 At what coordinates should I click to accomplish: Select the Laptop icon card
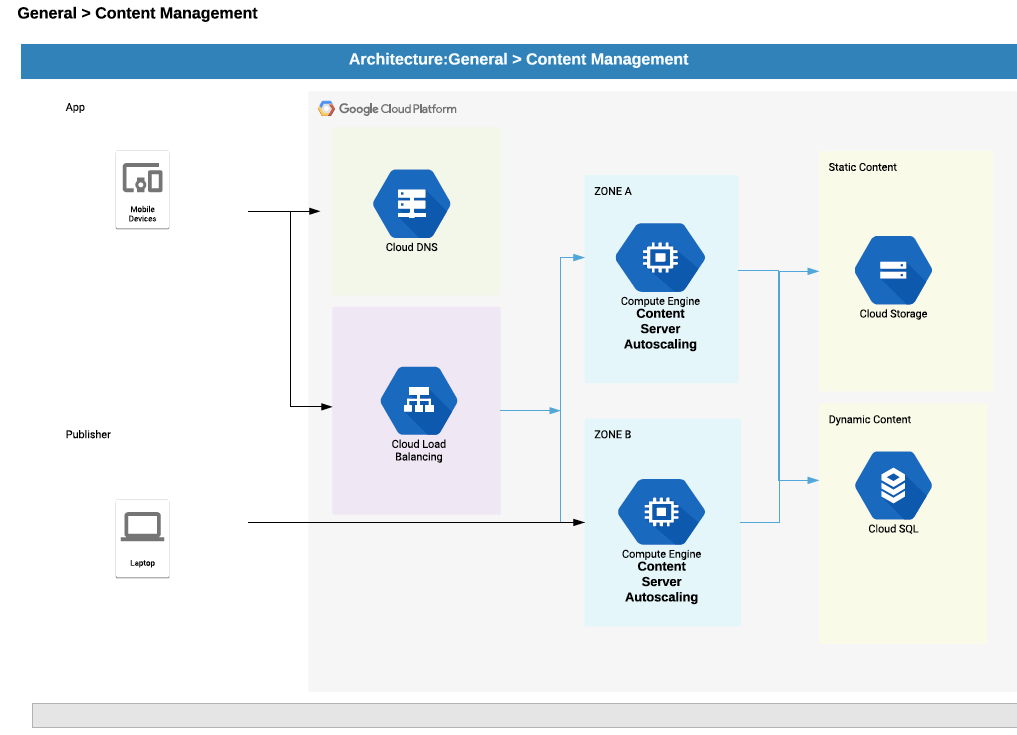pyautogui.click(x=143, y=538)
